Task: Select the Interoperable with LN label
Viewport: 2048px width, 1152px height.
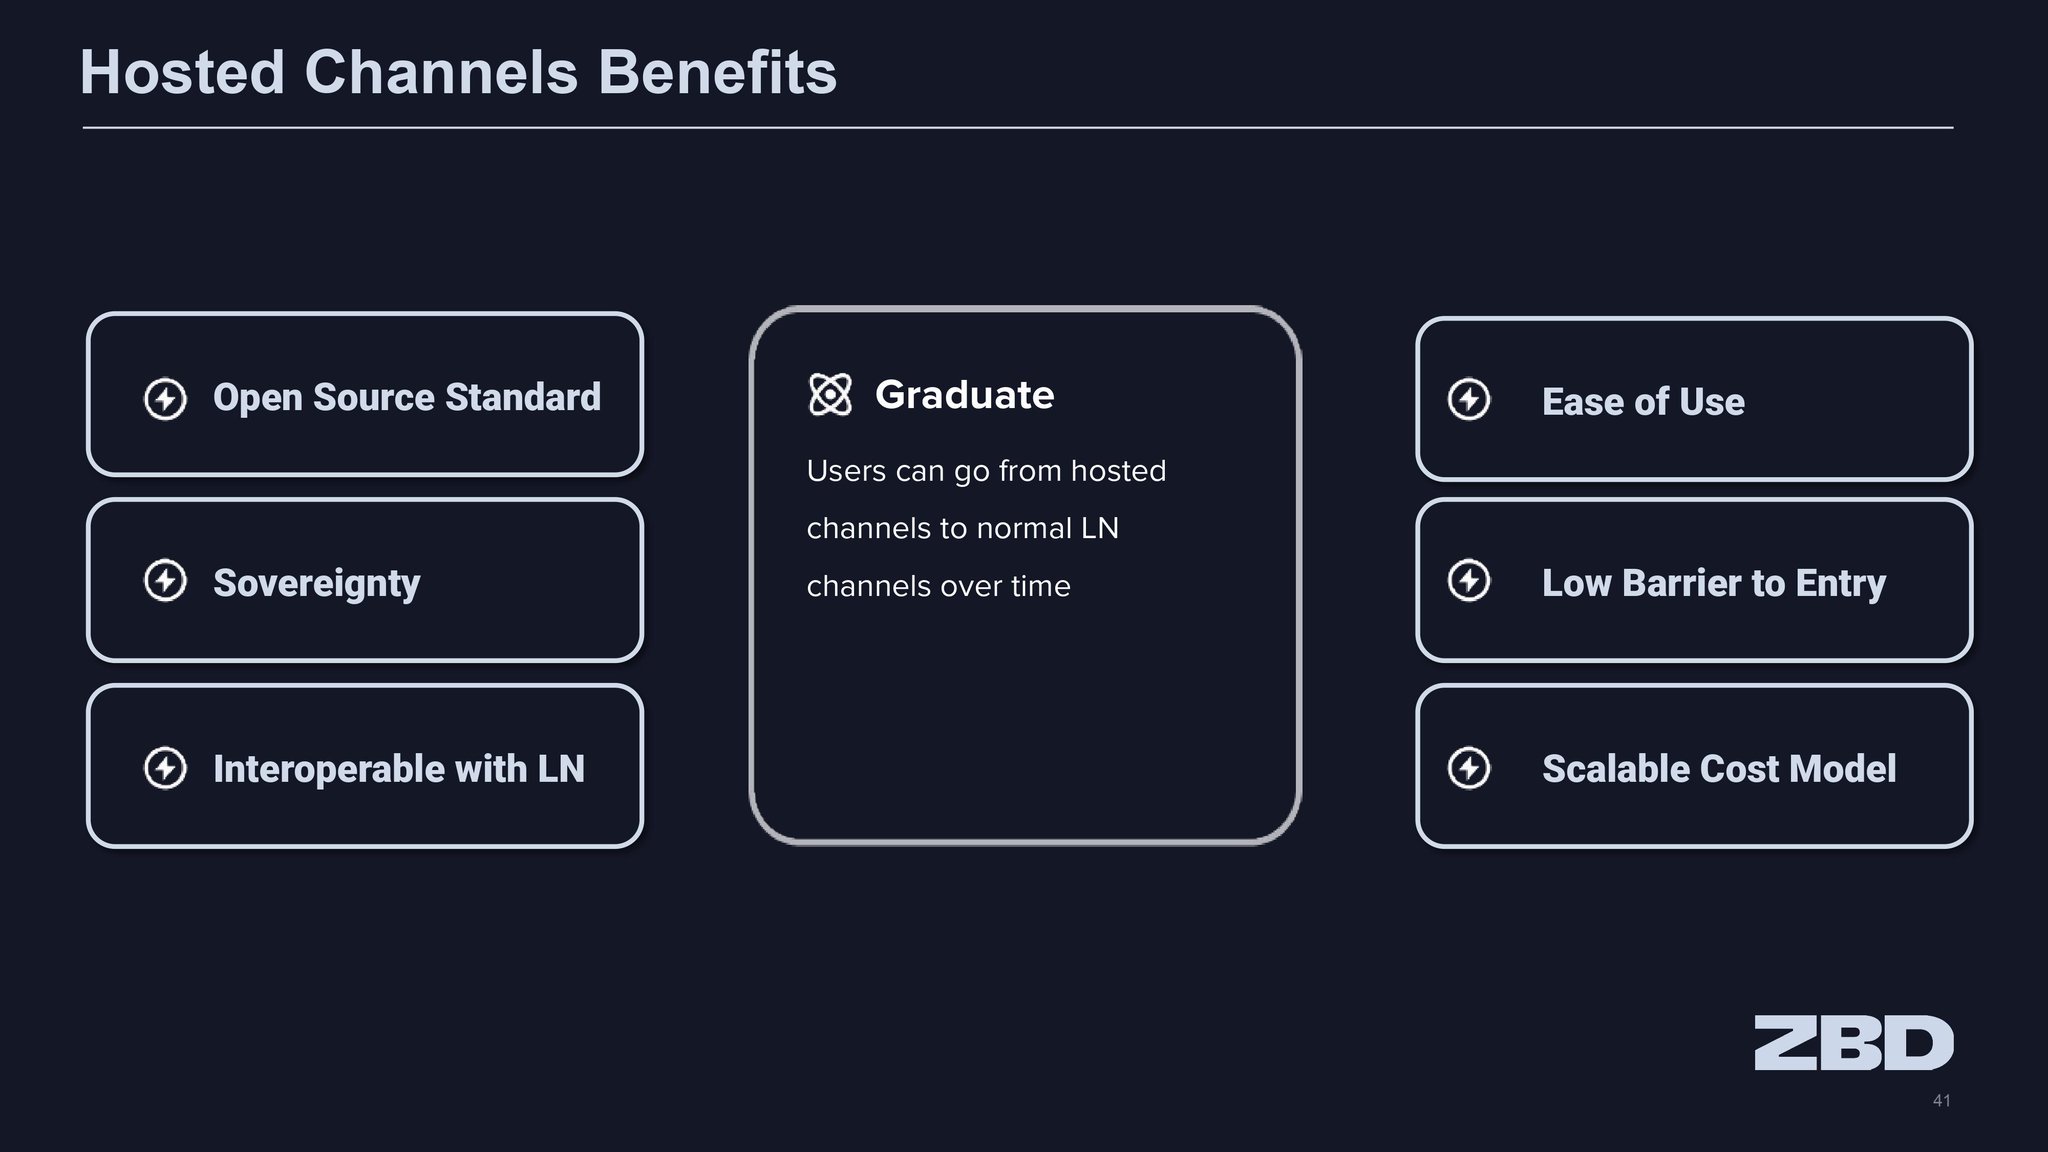Action: pos(399,769)
